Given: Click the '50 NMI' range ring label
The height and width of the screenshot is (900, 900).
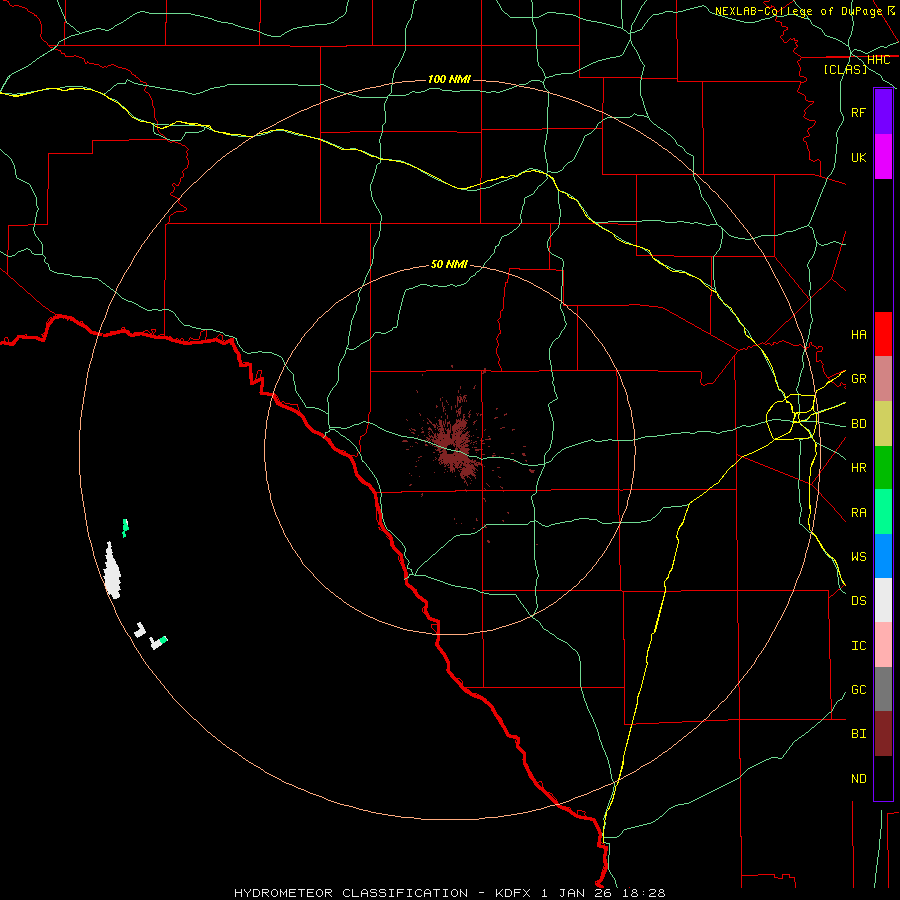Looking at the screenshot, I should (449, 264).
